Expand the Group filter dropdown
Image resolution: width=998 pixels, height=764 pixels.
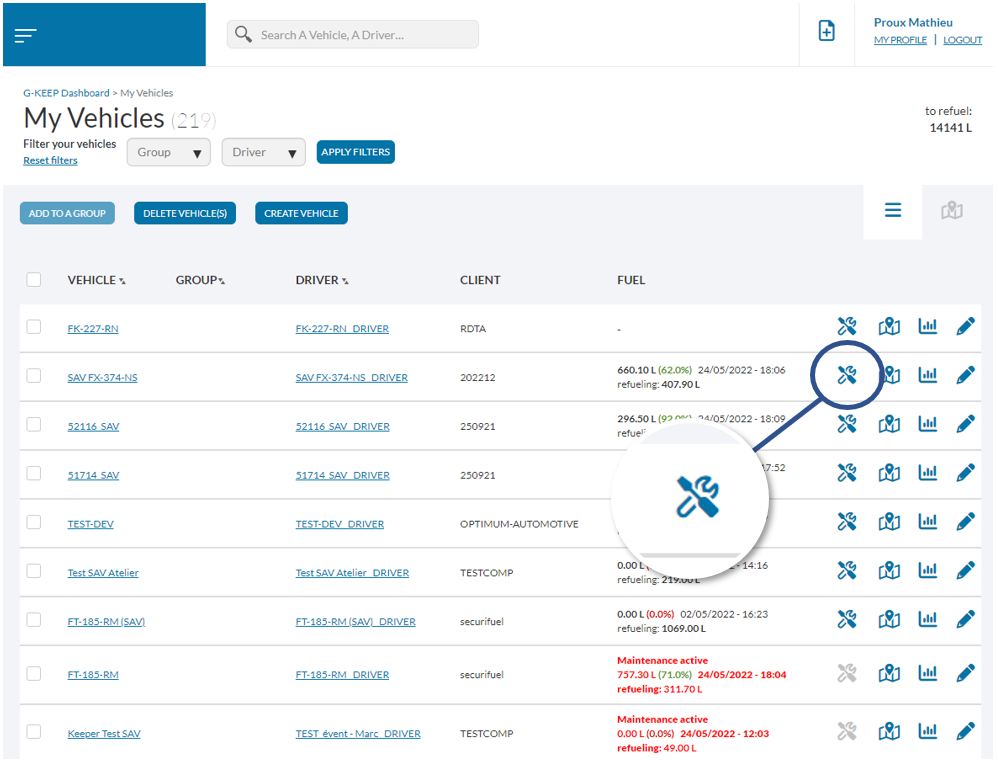[x=168, y=153]
